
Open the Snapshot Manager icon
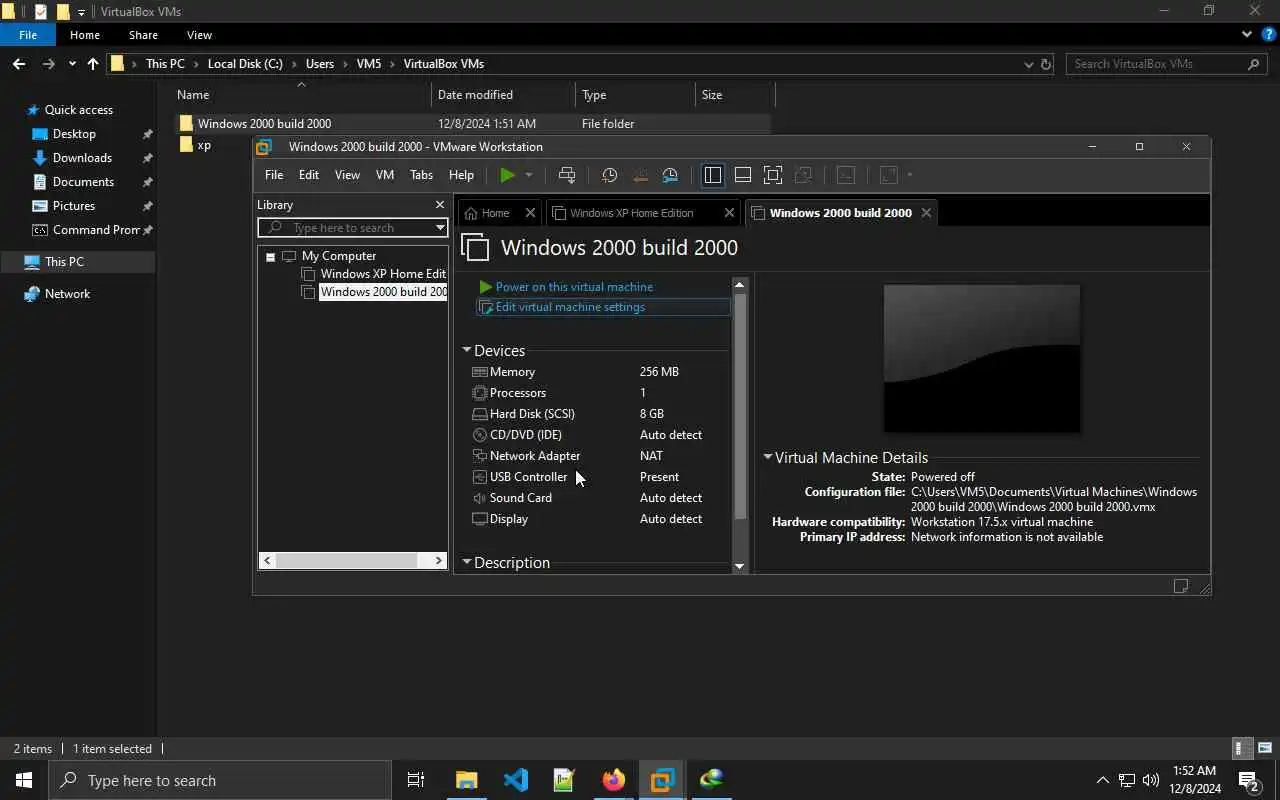click(x=670, y=175)
